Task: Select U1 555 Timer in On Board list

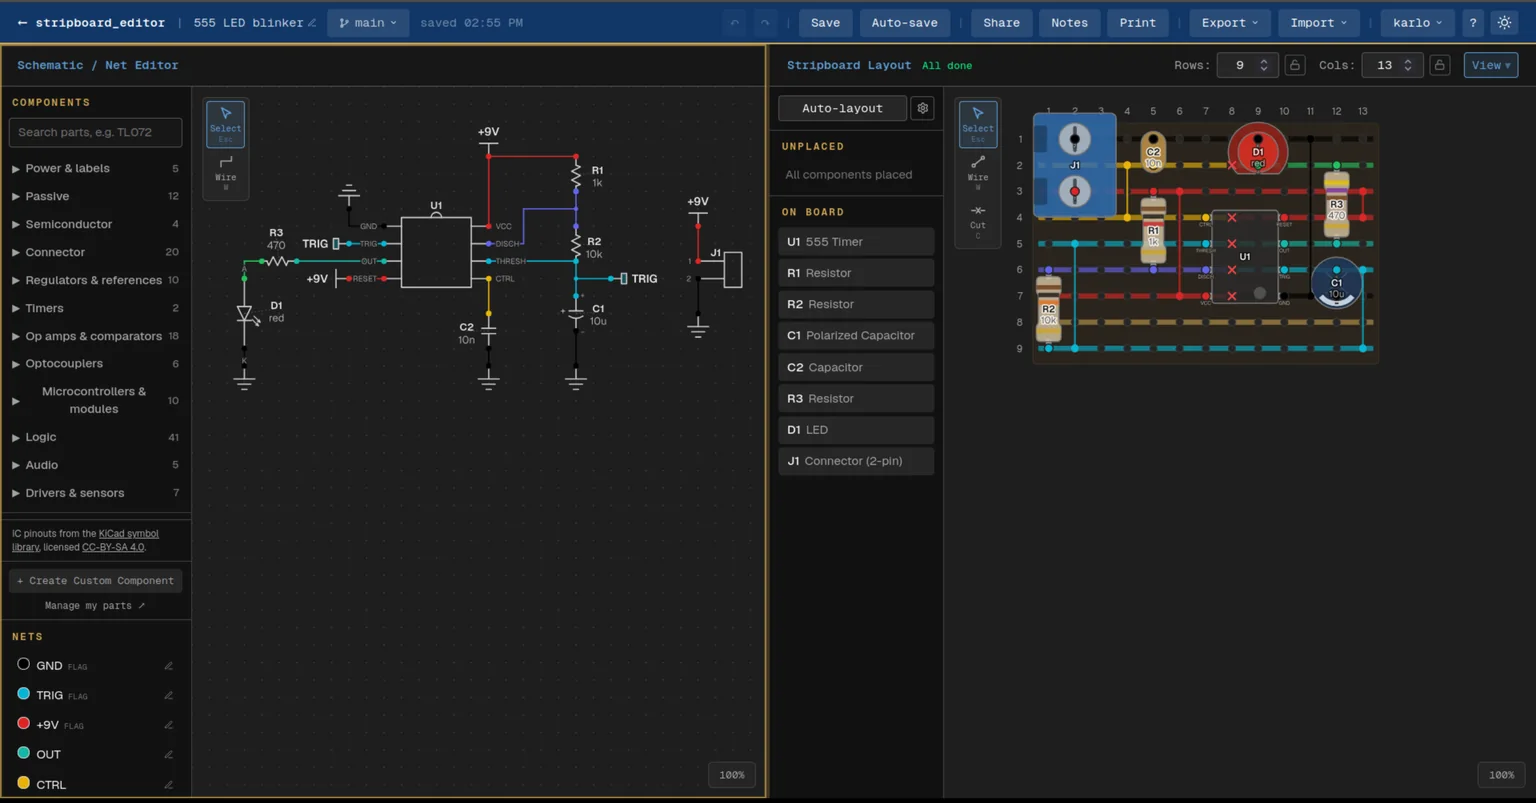Action: [x=856, y=242]
